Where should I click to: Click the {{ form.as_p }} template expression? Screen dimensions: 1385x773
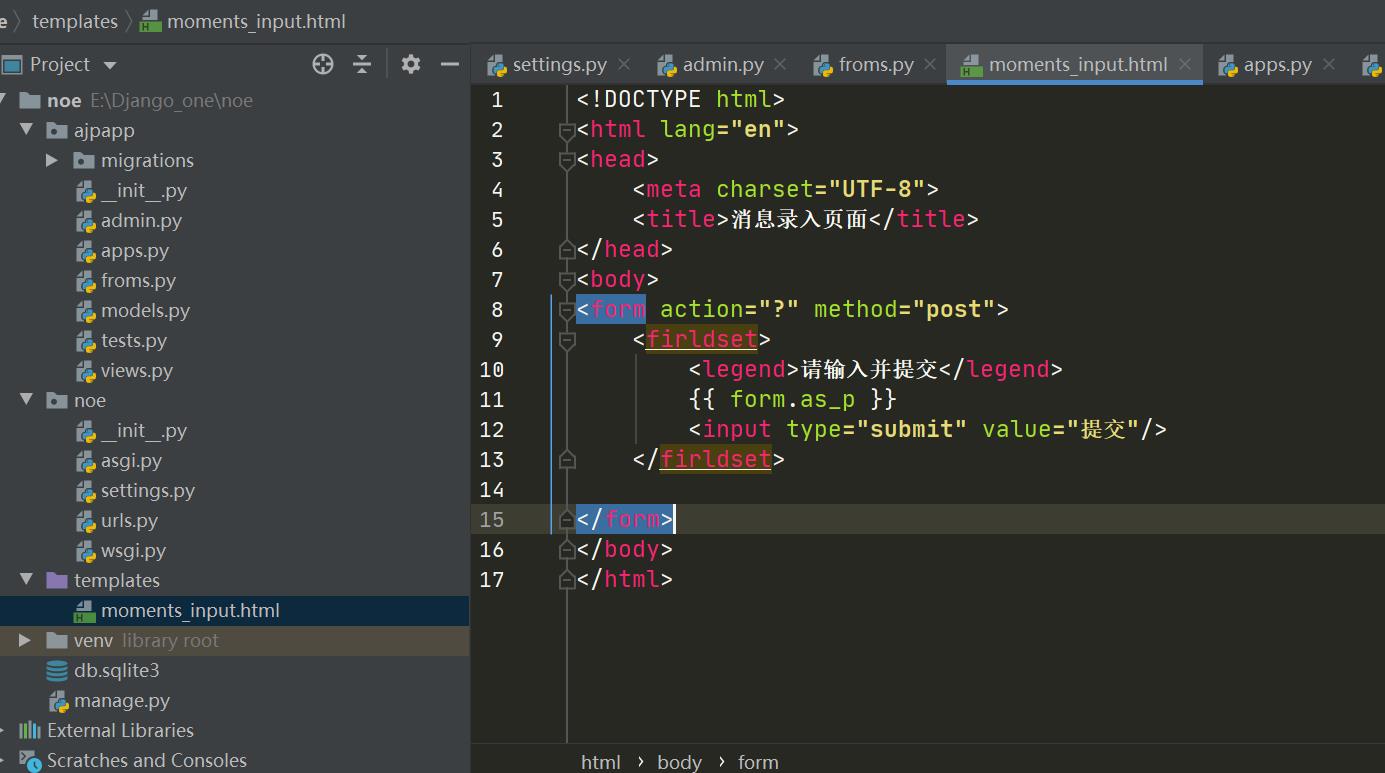[792, 399]
